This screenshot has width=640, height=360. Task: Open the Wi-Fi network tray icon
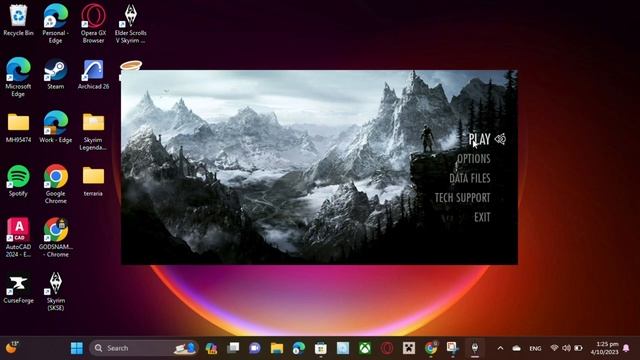[554, 348]
